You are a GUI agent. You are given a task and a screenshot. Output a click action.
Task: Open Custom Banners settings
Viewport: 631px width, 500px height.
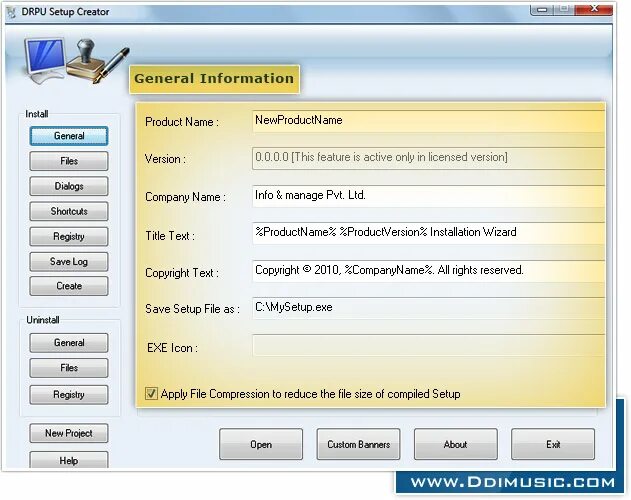click(358, 444)
